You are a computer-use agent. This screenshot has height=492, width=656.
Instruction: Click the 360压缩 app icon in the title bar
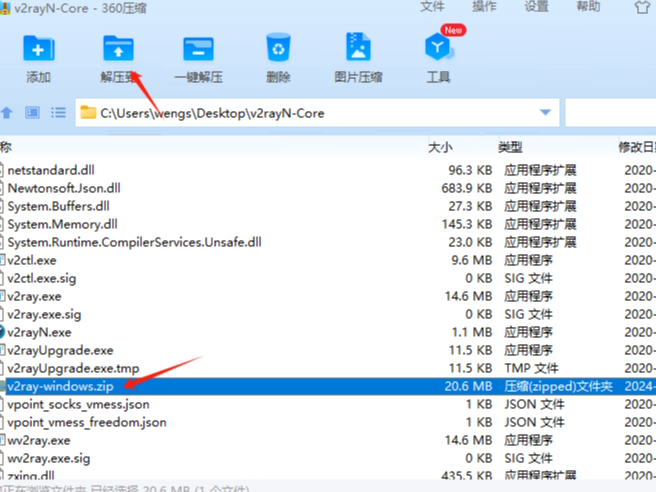coord(5,8)
